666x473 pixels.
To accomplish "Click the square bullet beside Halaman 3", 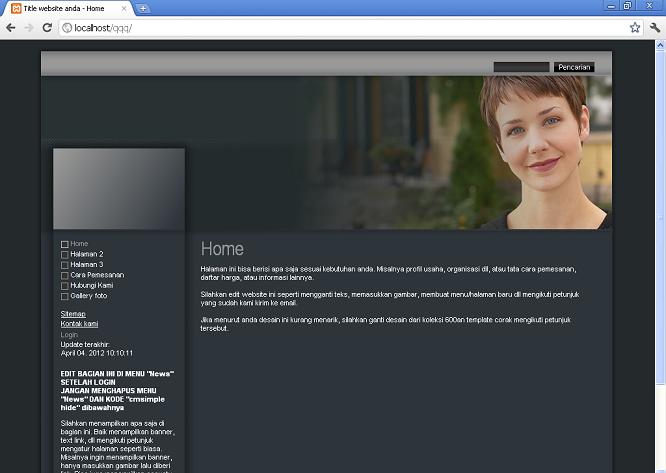I will (x=65, y=265).
